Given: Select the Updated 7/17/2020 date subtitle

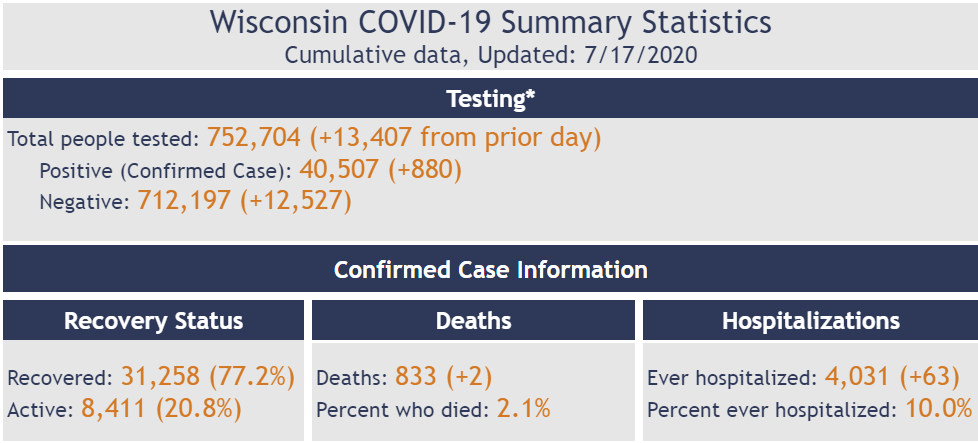Looking at the screenshot, I should [490, 55].
